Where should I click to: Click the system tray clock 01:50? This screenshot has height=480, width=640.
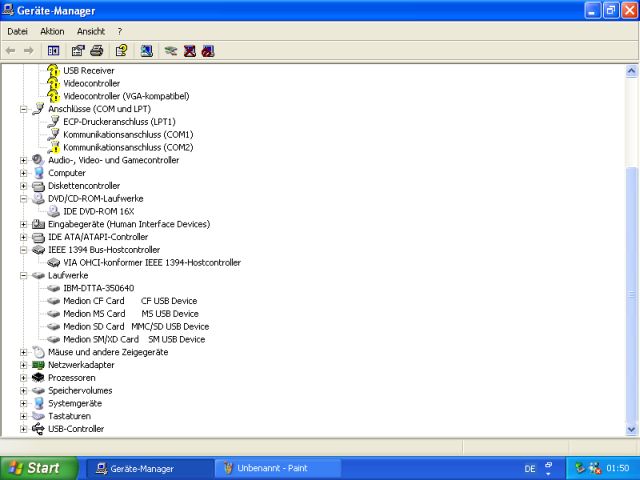pyautogui.click(x=618, y=468)
